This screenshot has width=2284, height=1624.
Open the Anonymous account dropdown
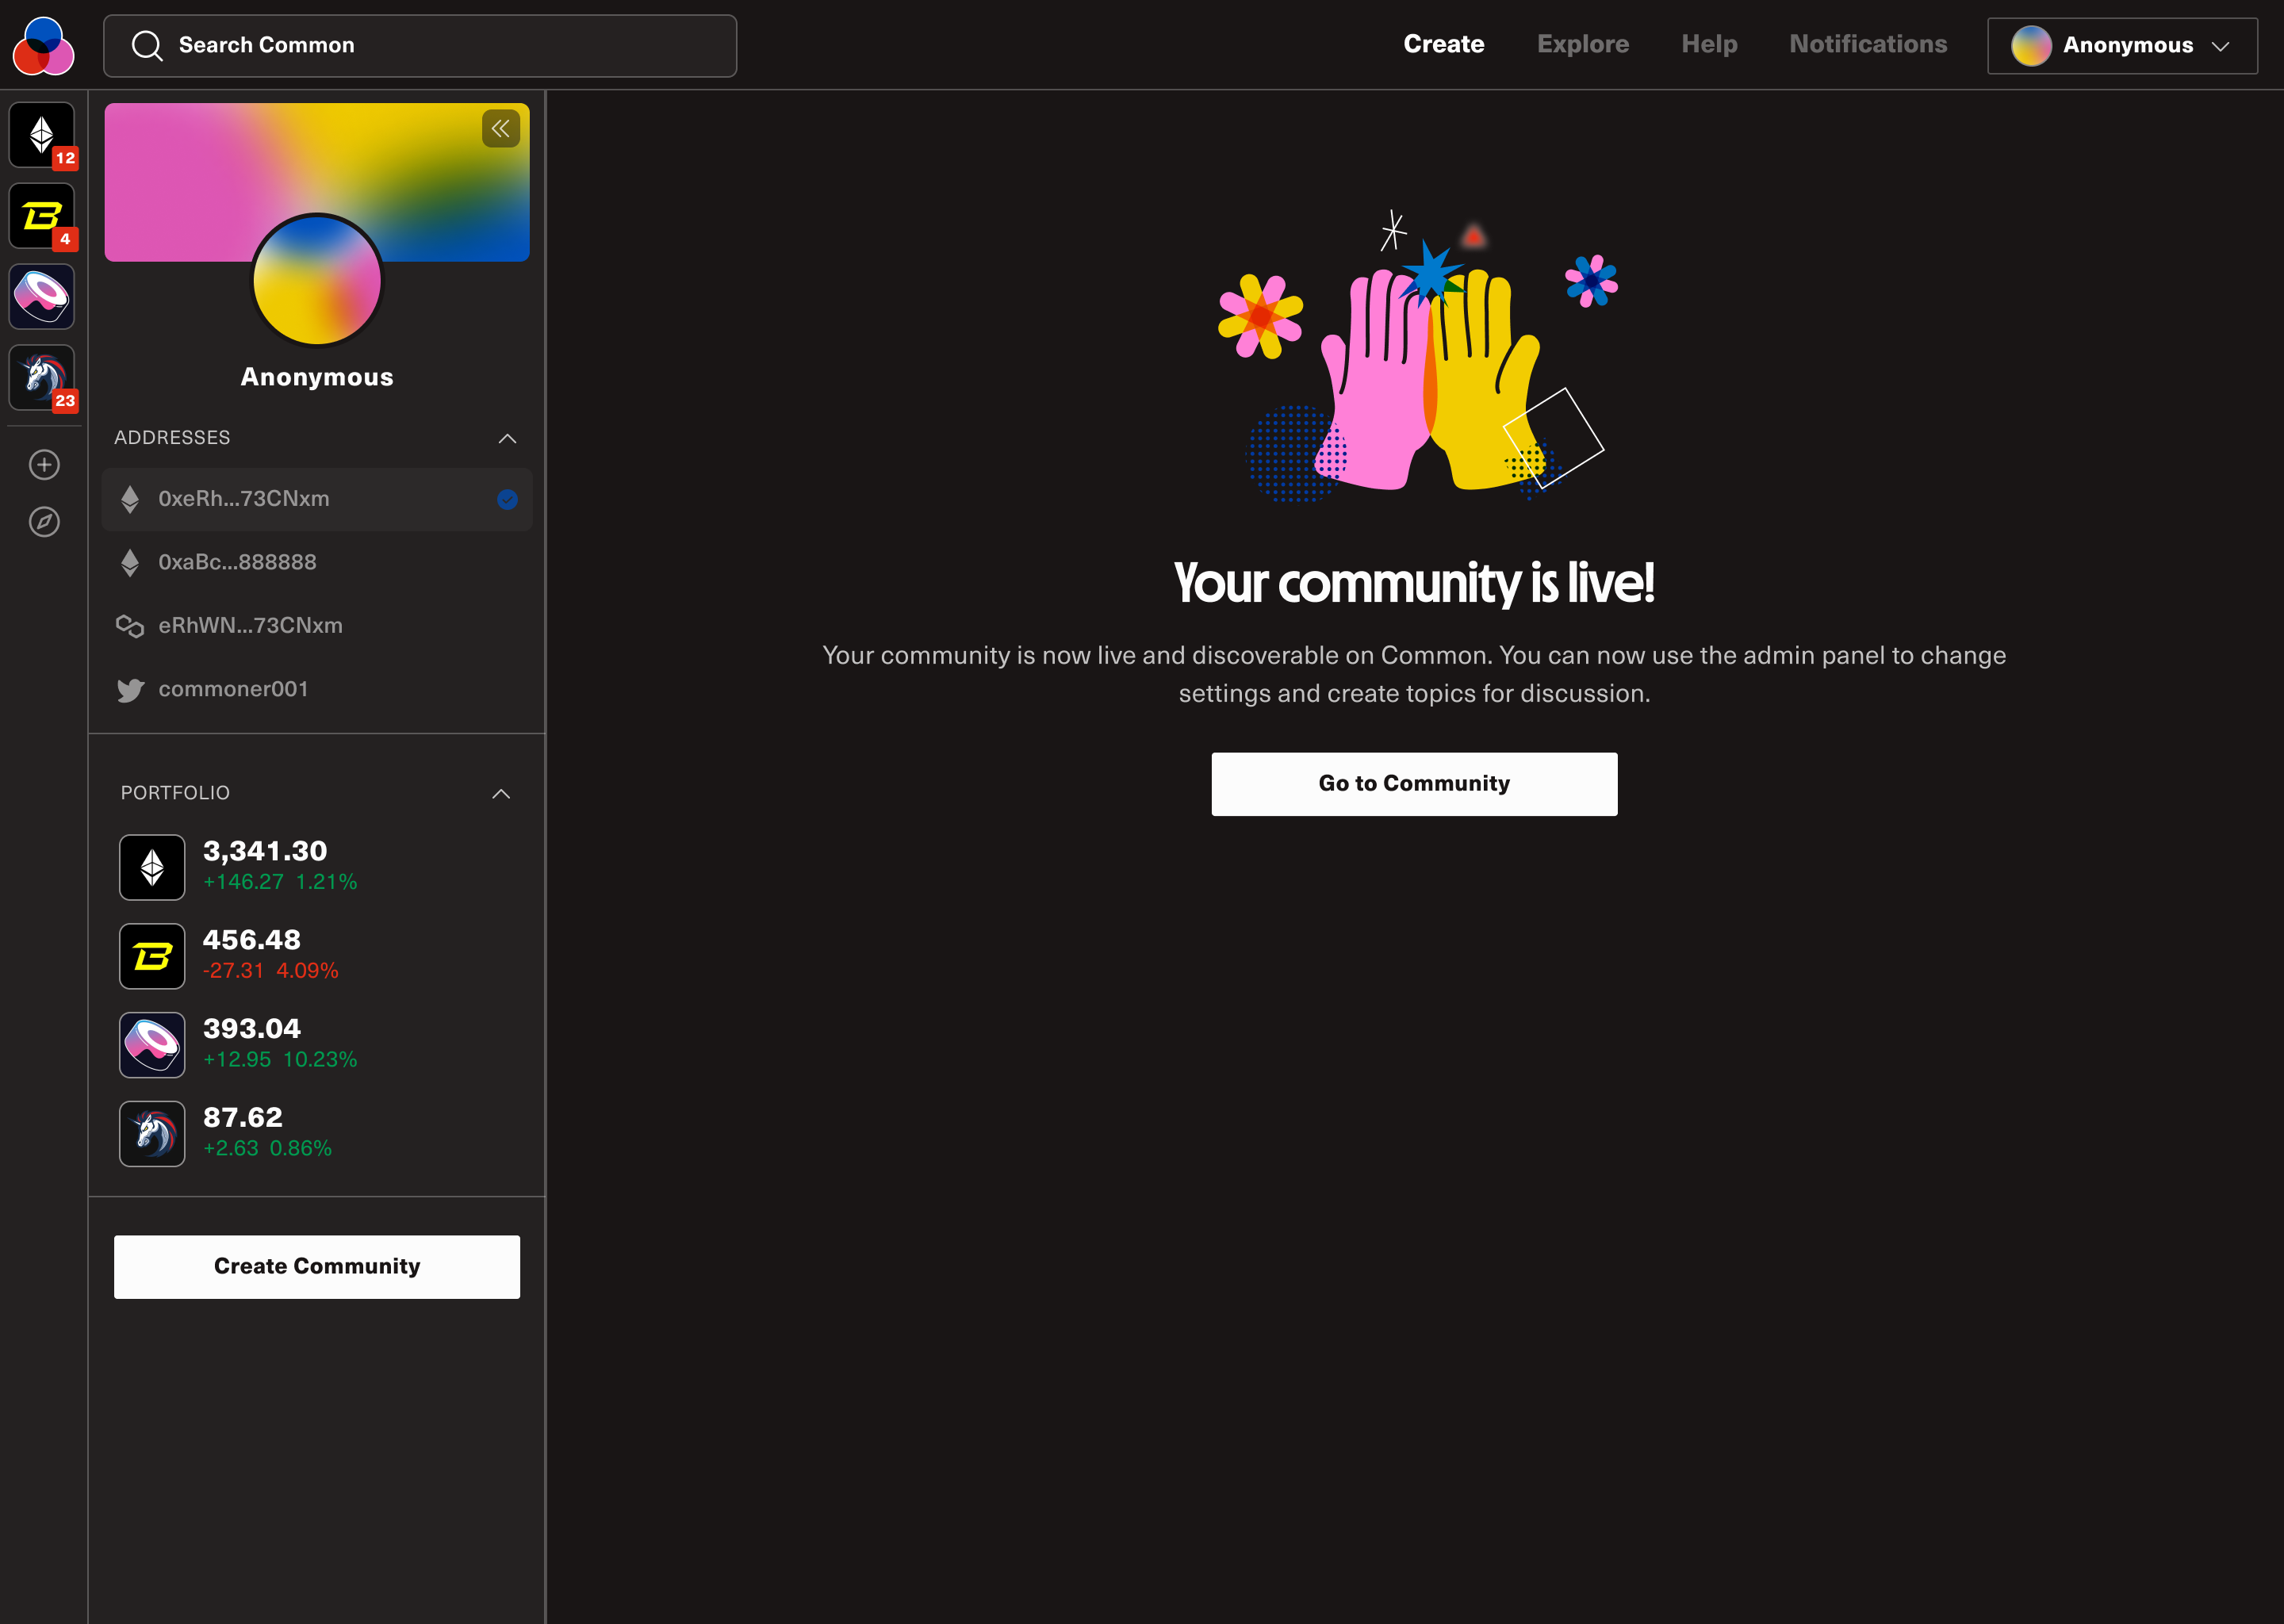click(x=2121, y=46)
